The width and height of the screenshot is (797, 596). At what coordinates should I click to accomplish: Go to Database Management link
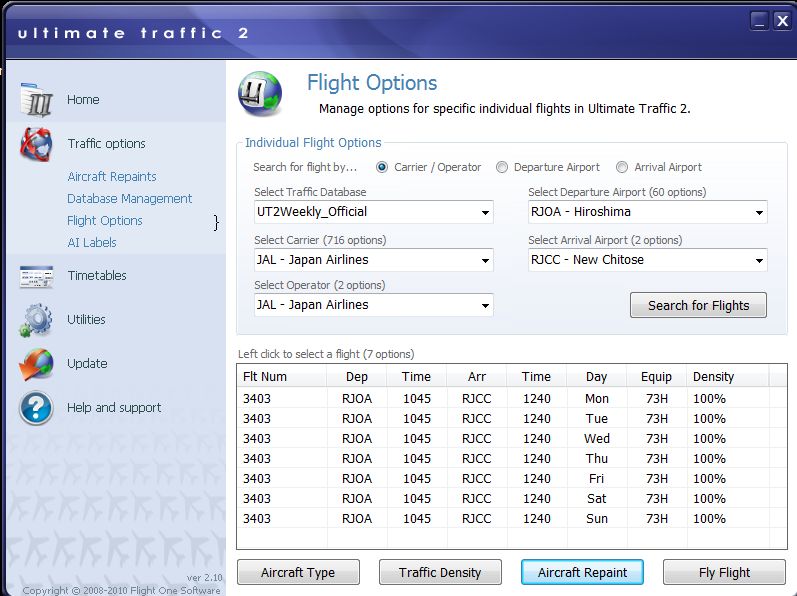pos(130,199)
